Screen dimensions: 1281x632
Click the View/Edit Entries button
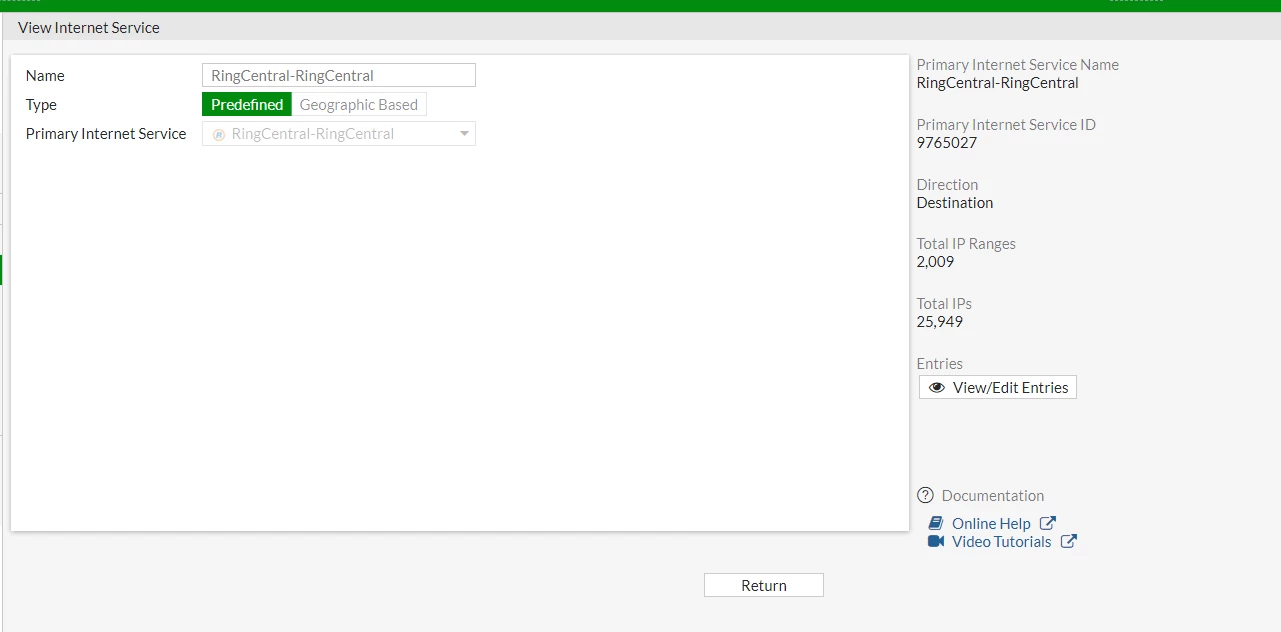pyautogui.click(x=998, y=388)
